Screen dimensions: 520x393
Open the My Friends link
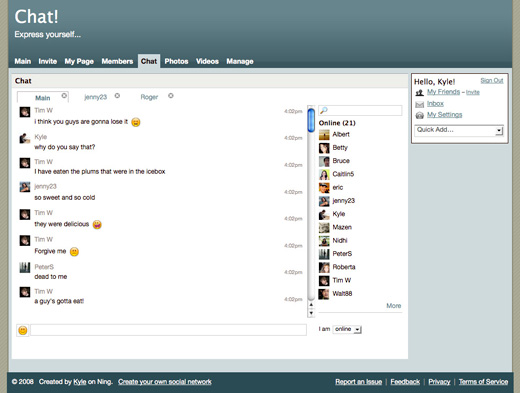[443, 92]
